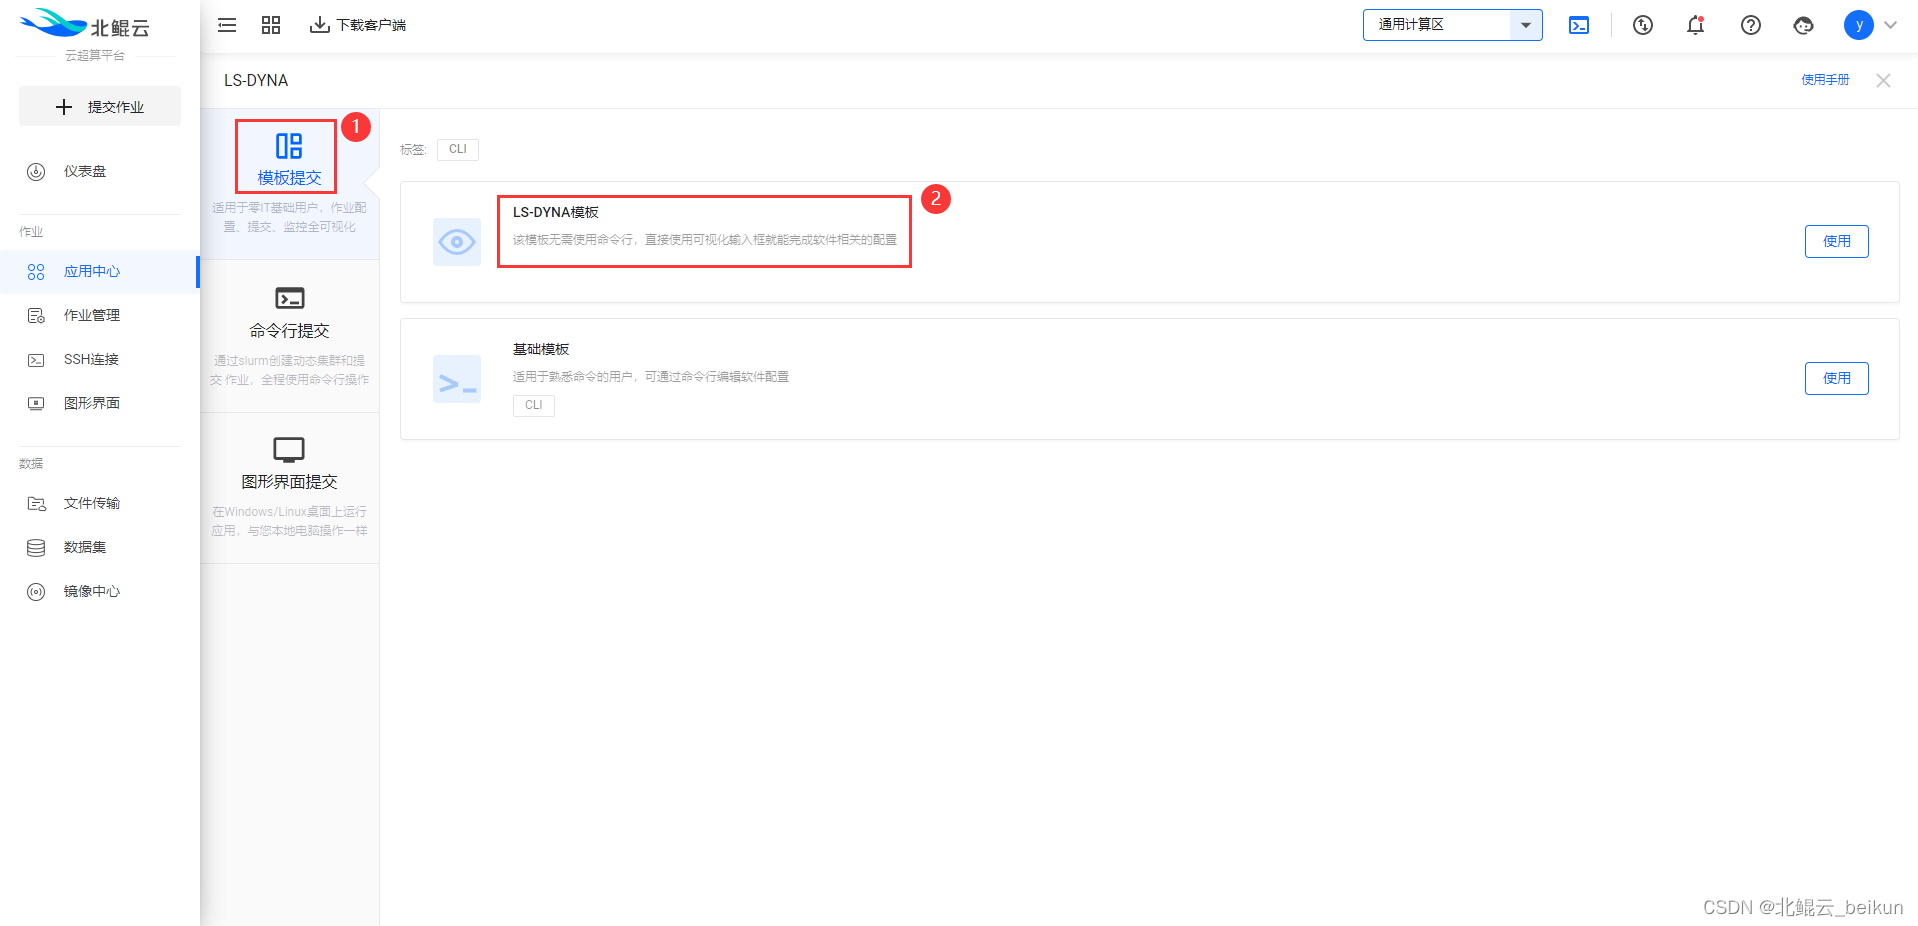Screen dimensions: 1918x926
Task: Click the SSH连接 terminal icon
Action: 36,360
